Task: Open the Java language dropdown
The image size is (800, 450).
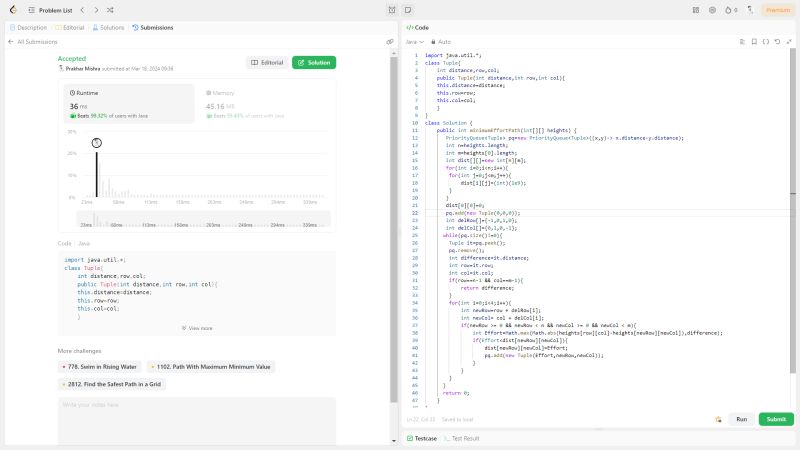Action: pyautogui.click(x=414, y=42)
